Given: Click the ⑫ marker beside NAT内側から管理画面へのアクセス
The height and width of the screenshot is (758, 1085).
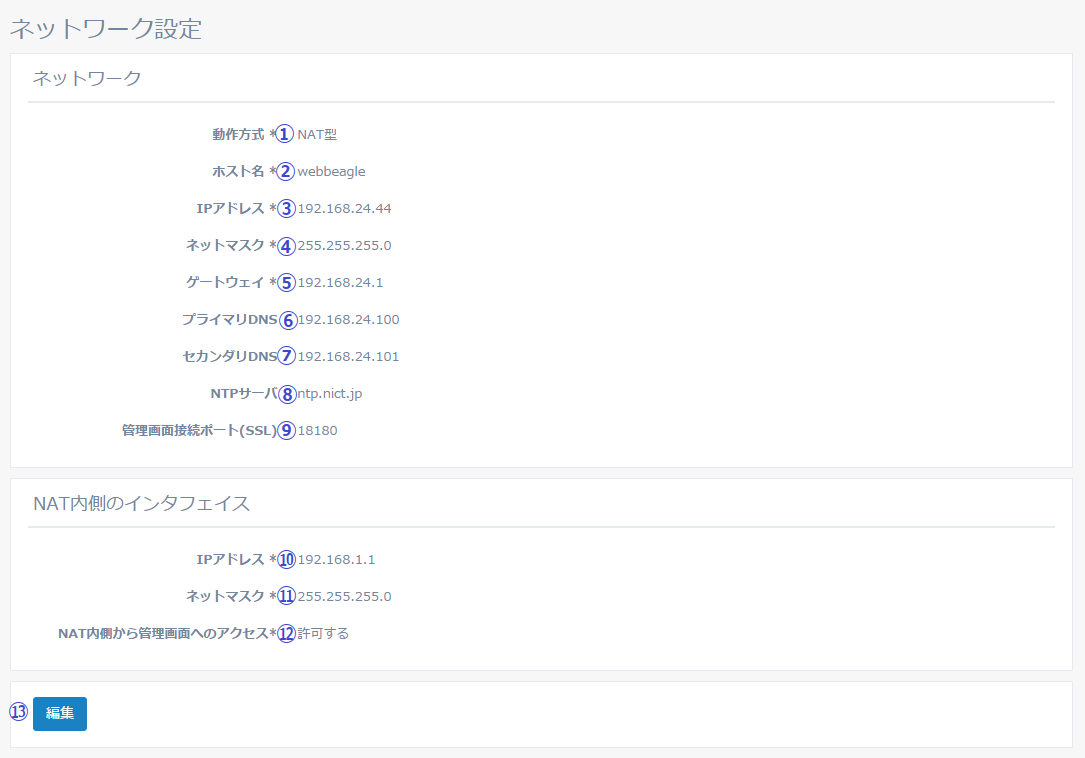Looking at the screenshot, I should click(286, 633).
